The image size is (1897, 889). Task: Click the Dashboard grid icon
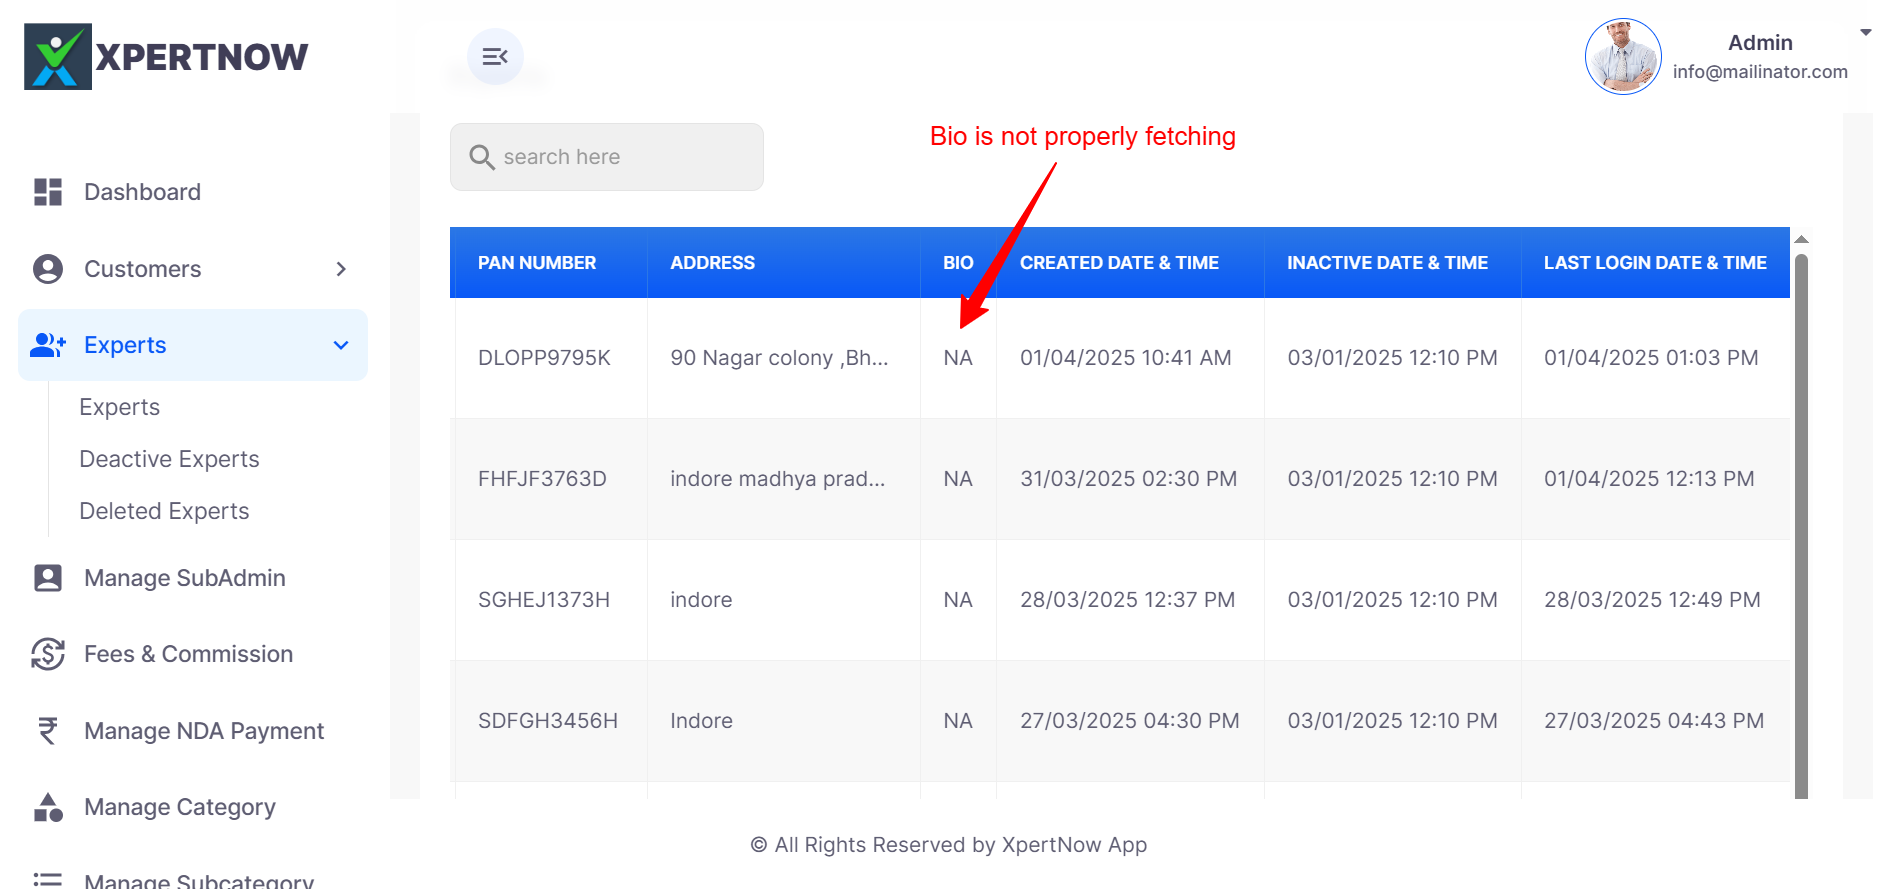click(x=48, y=192)
